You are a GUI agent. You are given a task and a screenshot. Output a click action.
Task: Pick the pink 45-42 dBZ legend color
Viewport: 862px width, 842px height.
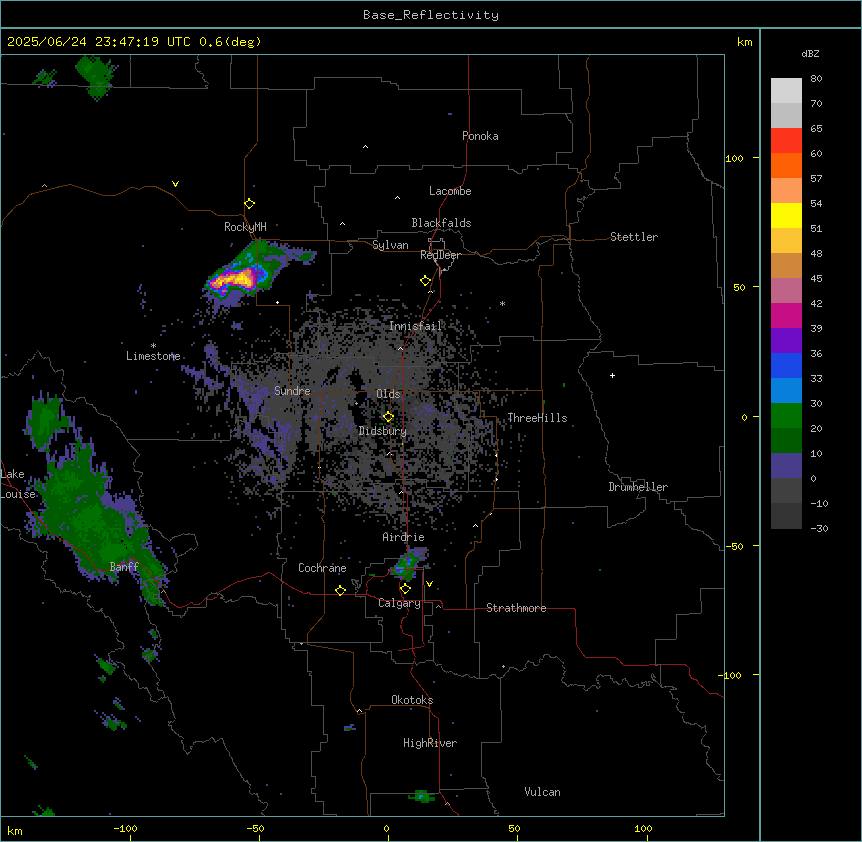click(x=786, y=291)
